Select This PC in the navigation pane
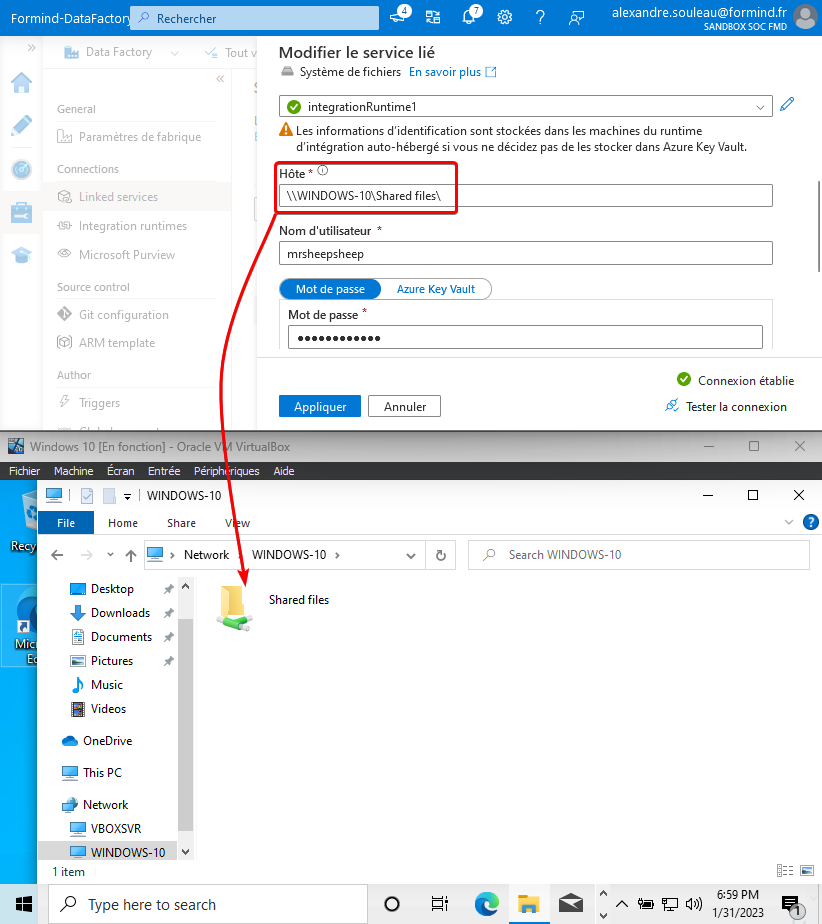The height and width of the screenshot is (924, 822). pos(102,773)
